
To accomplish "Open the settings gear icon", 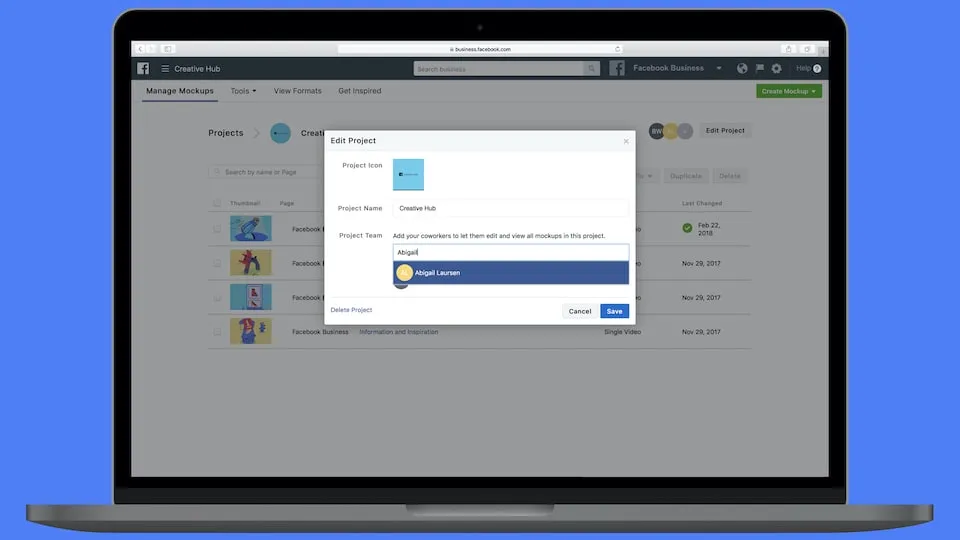I will tap(776, 69).
